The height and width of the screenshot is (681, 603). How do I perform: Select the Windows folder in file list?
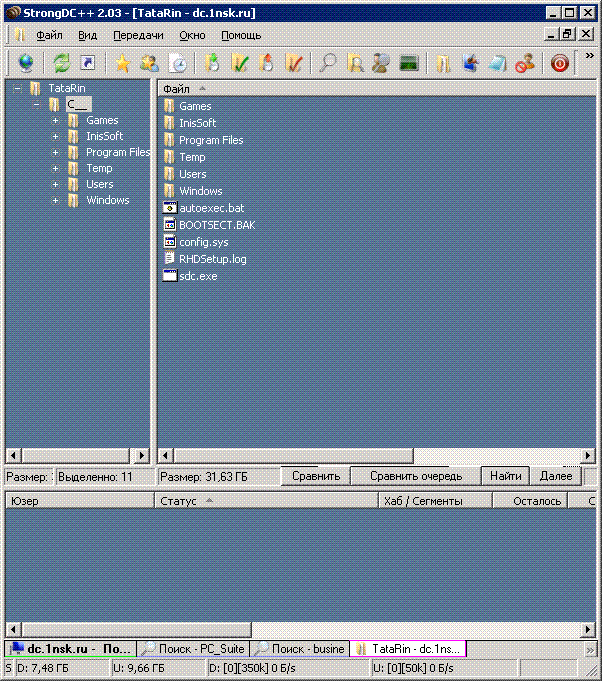pos(201,191)
